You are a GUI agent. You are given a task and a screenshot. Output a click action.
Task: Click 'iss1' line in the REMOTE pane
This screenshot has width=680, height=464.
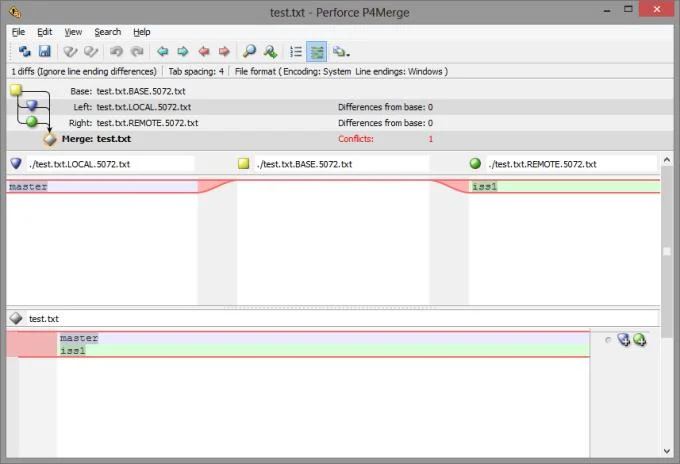coord(565,187)
